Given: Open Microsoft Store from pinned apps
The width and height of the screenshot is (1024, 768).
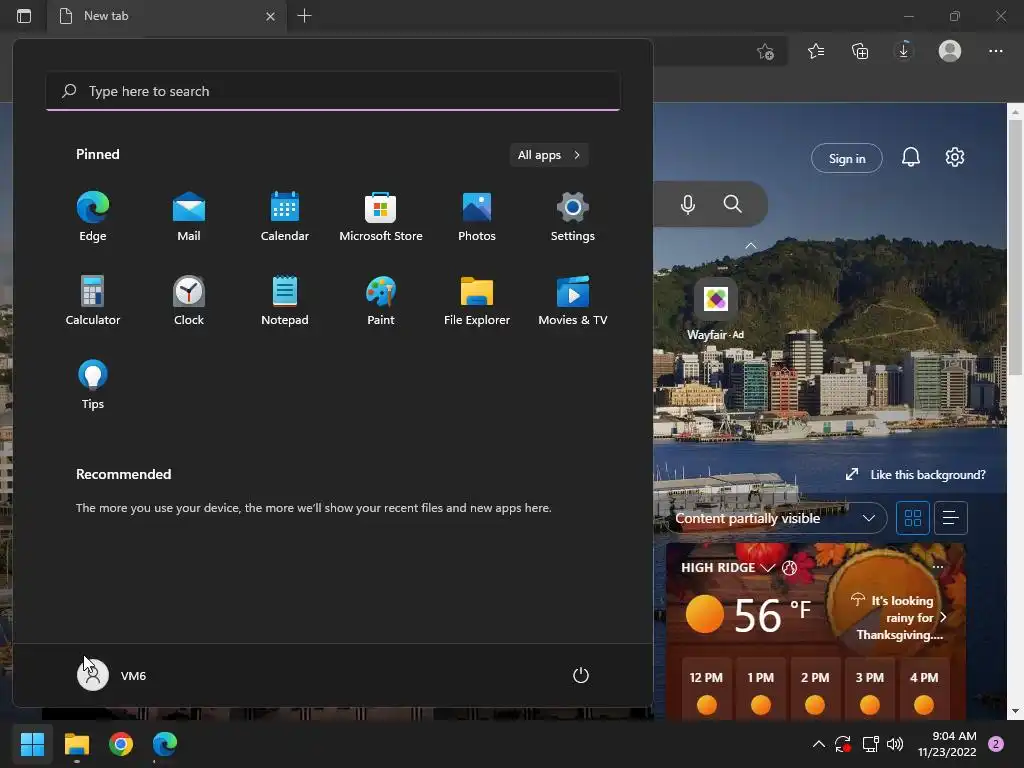Looking at the screenshot, I should click(381, 217).
